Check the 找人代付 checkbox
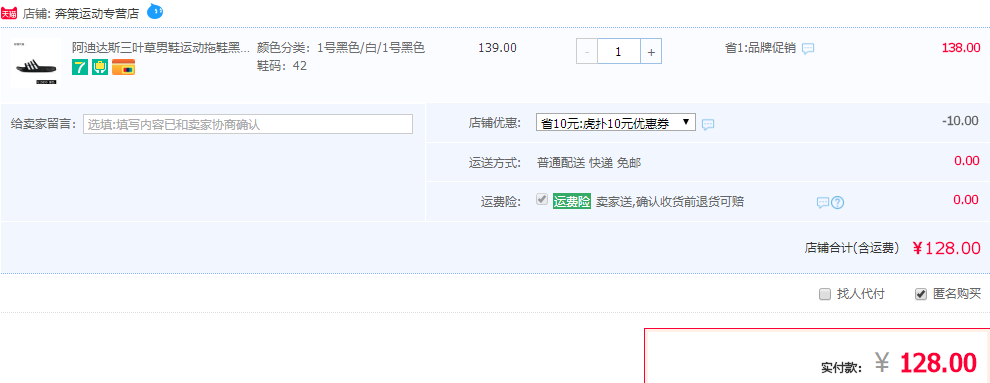 tap(824, 294)
